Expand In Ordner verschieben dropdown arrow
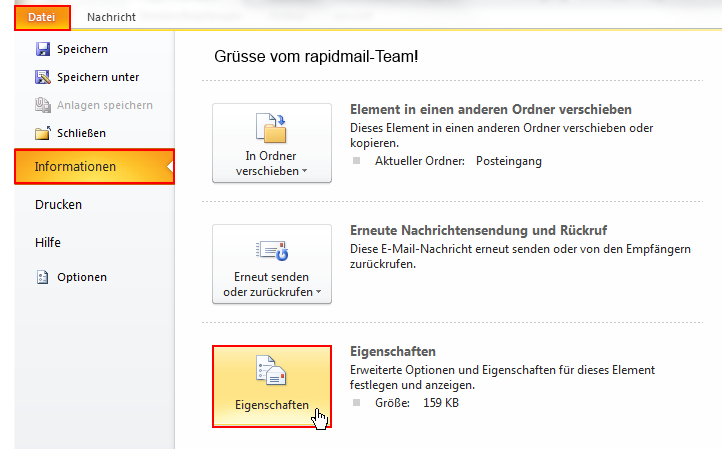The height and width of the screenshot is (449, 722). pyautogui.click(x=304, y=171)
